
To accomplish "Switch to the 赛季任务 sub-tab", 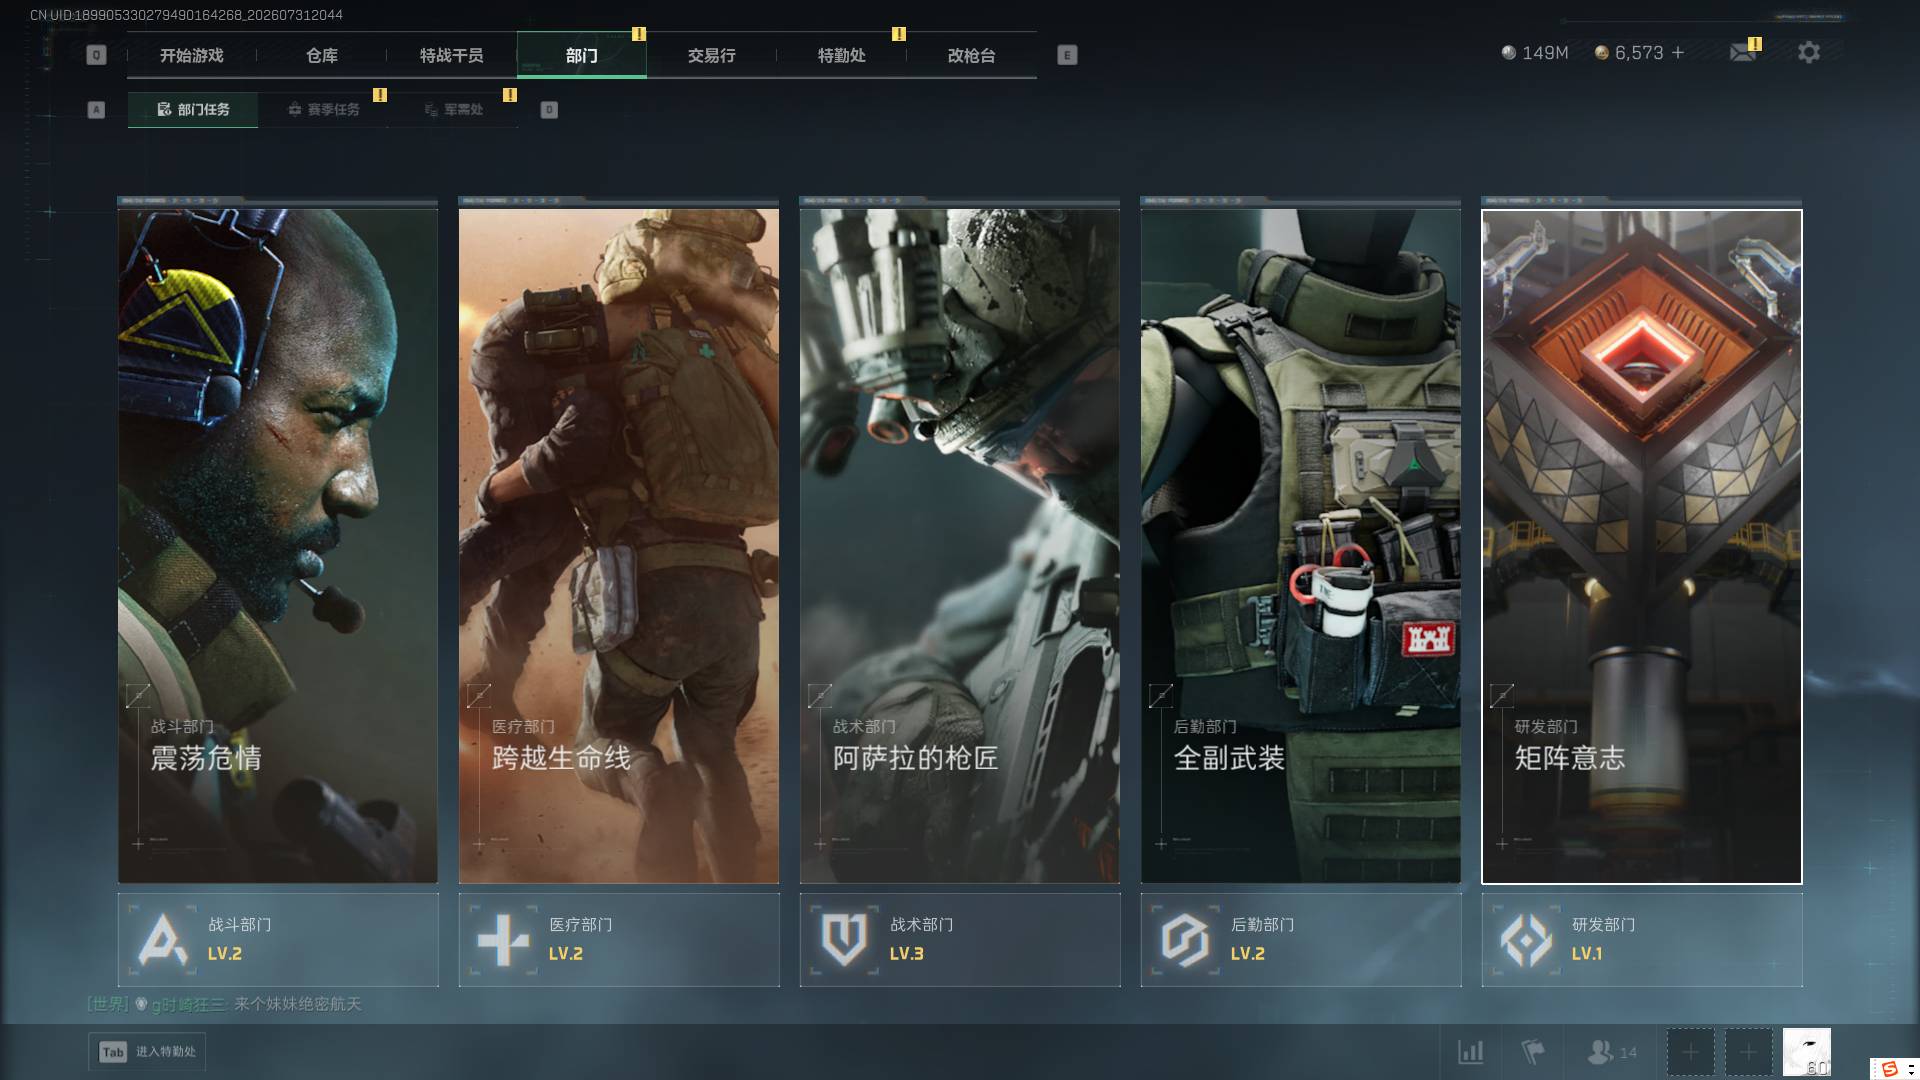I will point(323,110).
